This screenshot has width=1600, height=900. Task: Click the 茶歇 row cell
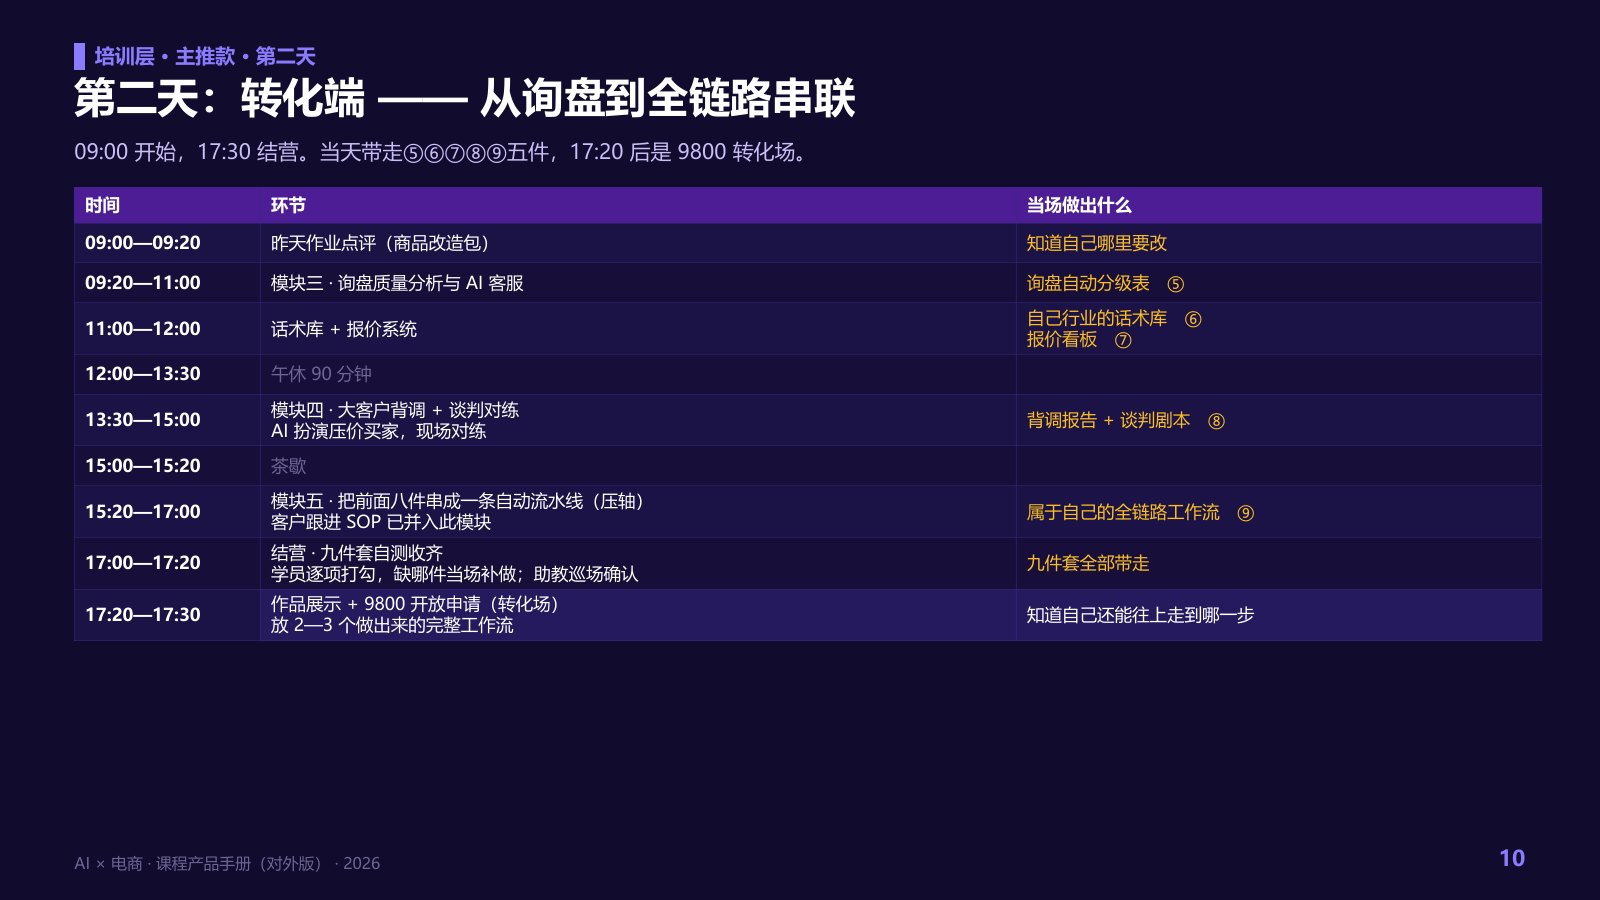(638, 466)
